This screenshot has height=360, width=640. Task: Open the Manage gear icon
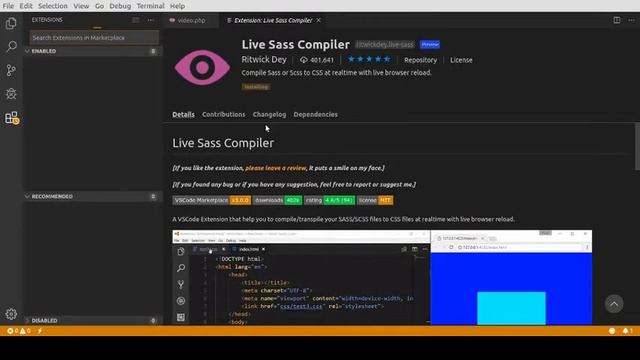[11, 313]
